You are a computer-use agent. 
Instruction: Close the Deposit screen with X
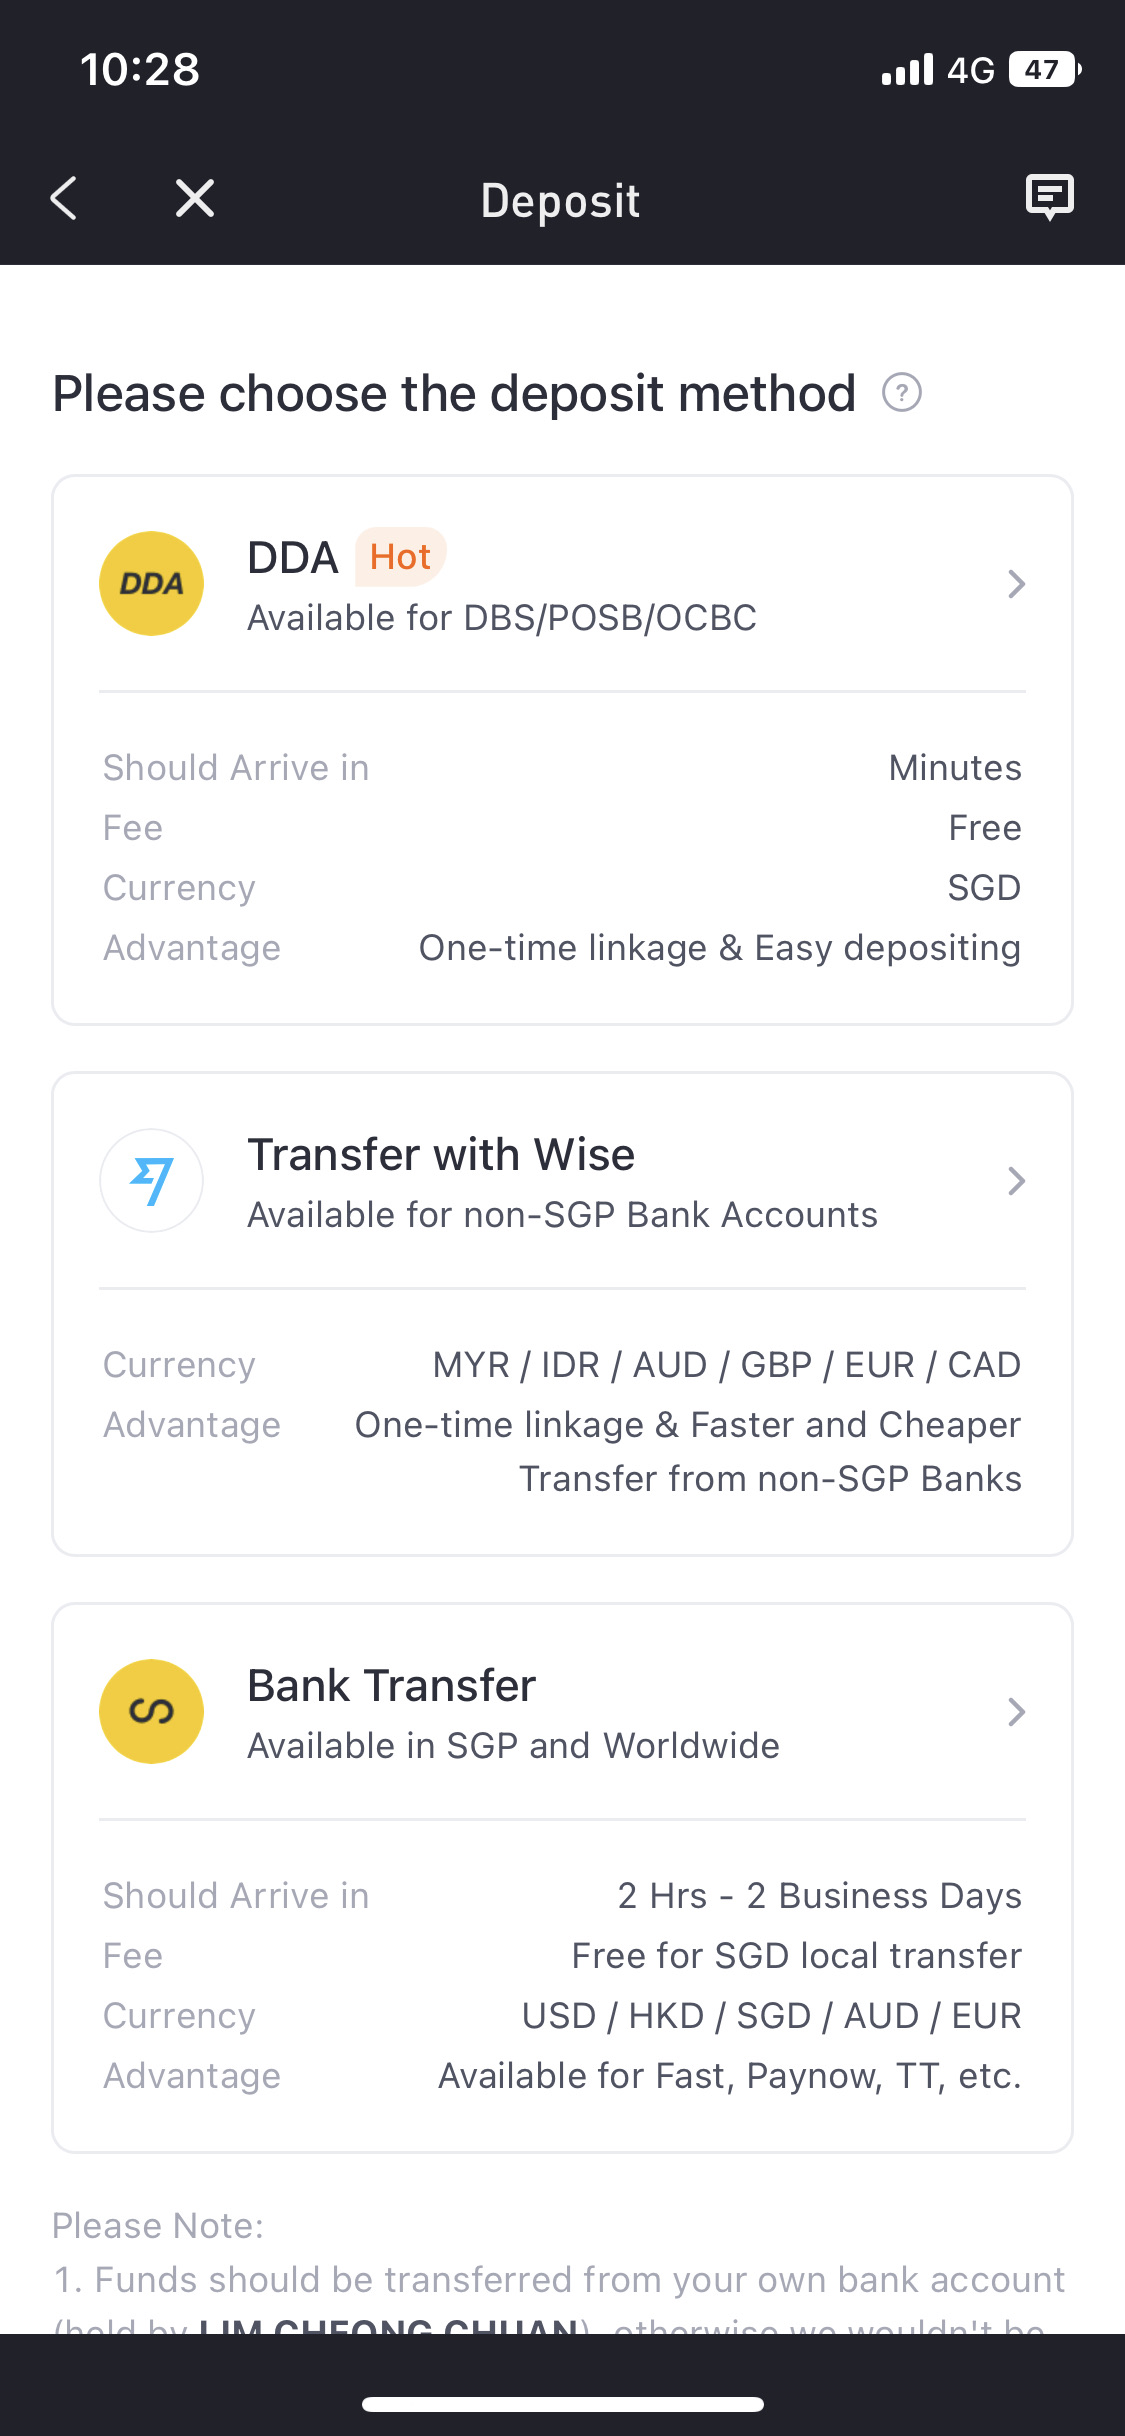click(195, 198)
